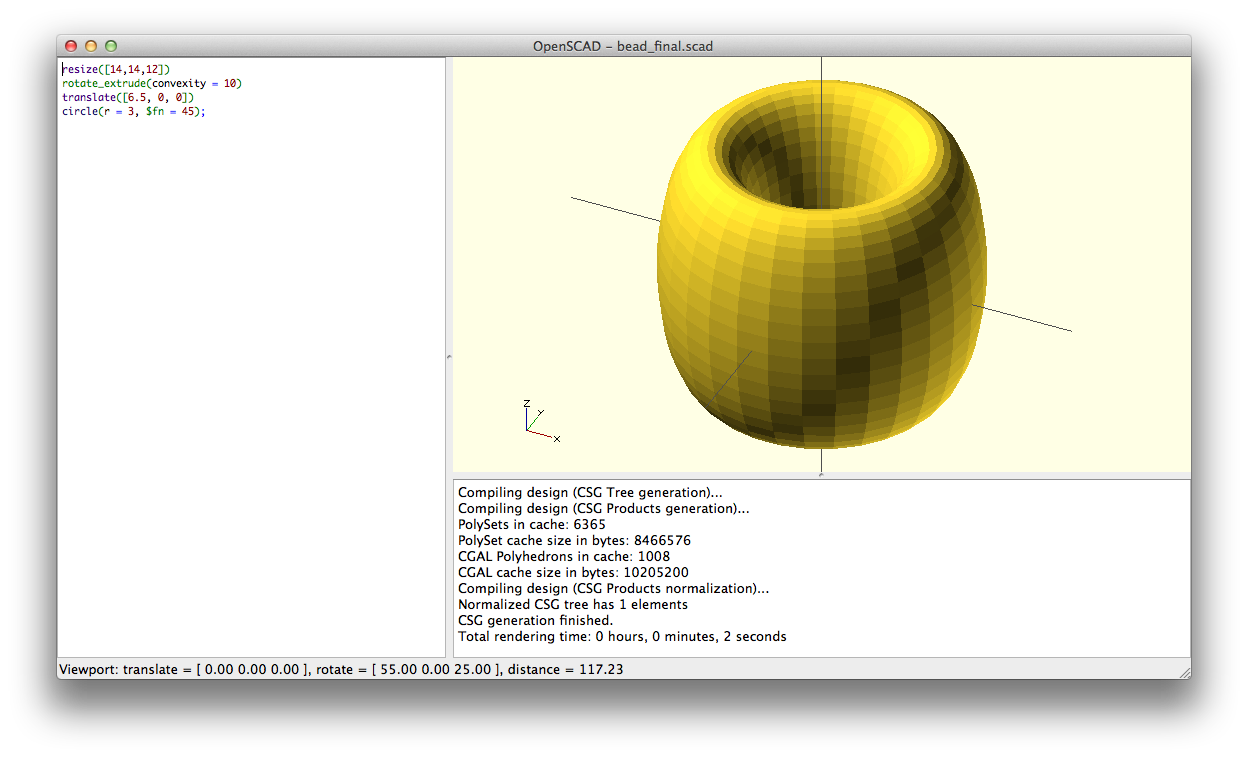
Task: Click the green zoom window button
Action: [111, 46]
